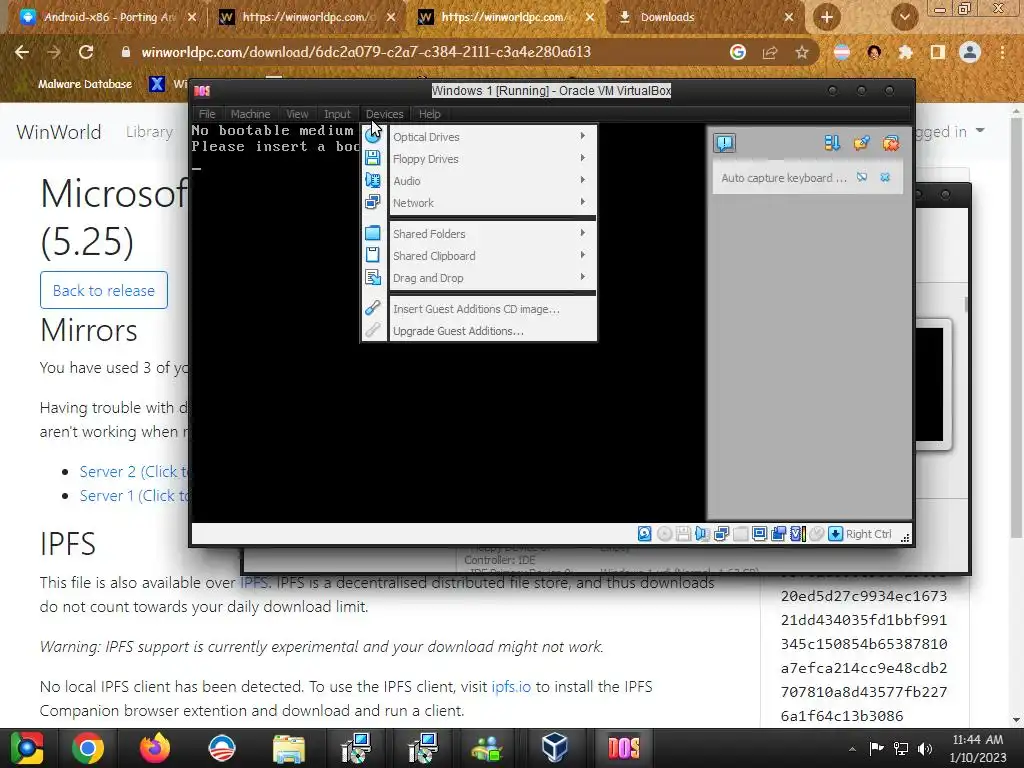Open Shared Clipboard submenu
Screen dimensions: 1024x768
coord(493,256)
